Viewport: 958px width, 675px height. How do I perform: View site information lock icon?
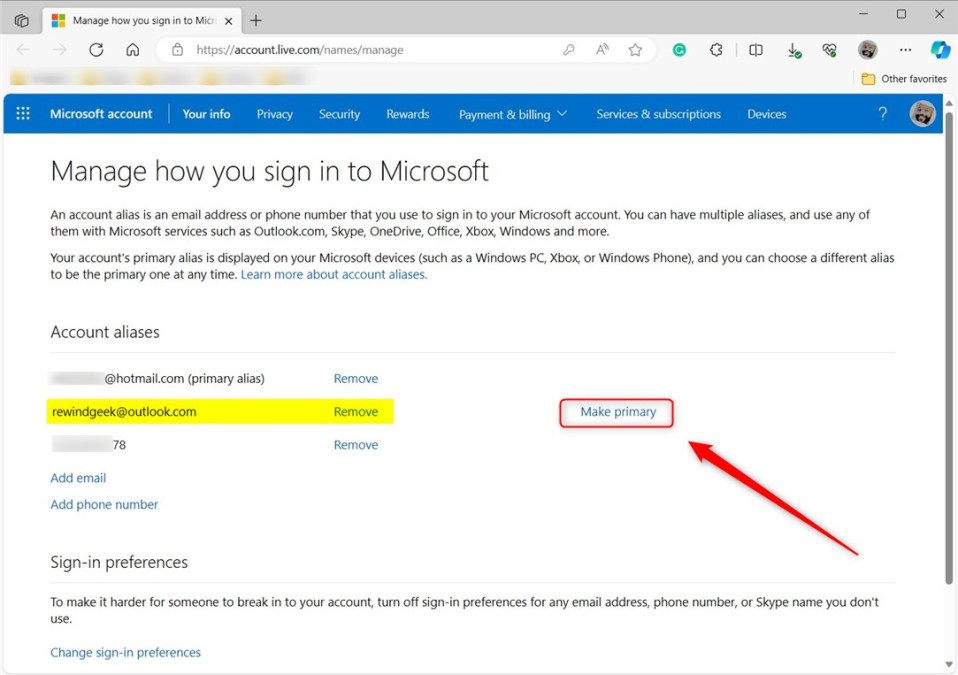(x=177, y=50)
